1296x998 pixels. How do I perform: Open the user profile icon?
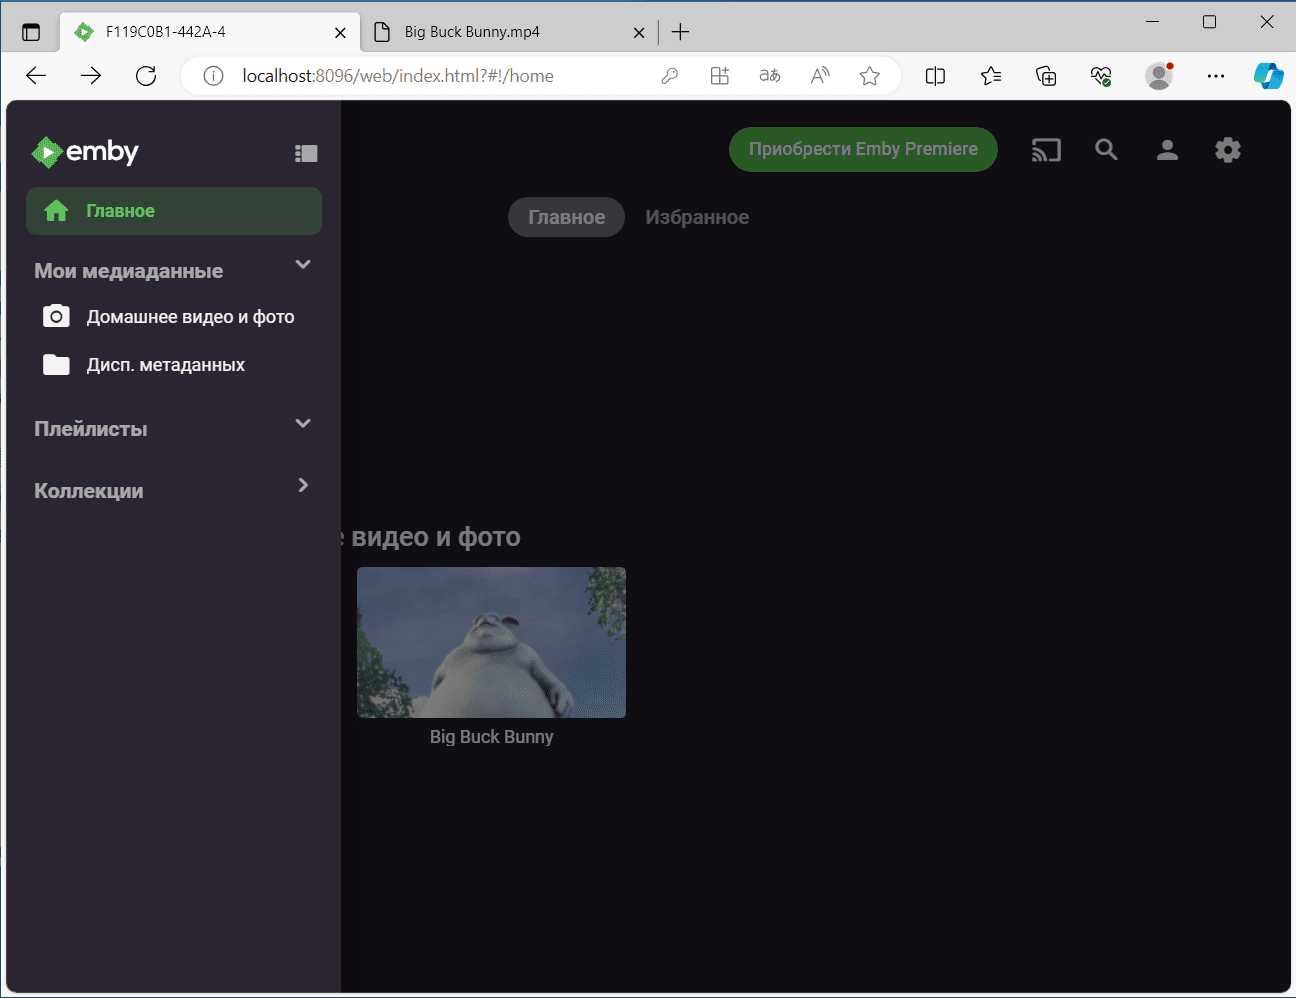click(x=1167, y=150)
